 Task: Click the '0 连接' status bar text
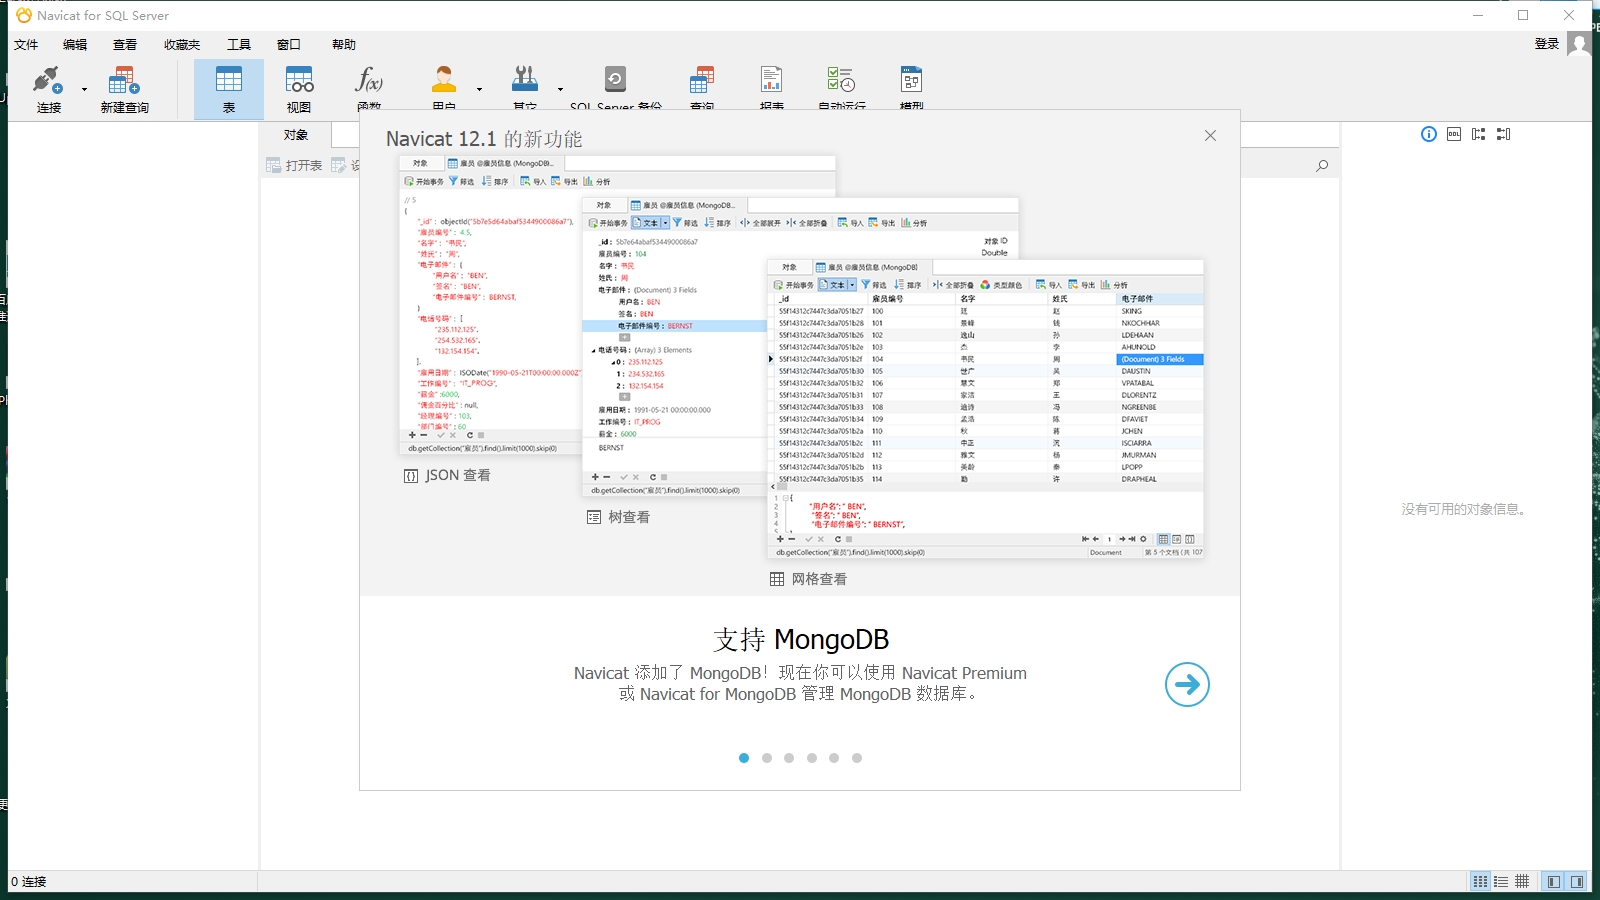pyautogui.click(x=29, y=881)
